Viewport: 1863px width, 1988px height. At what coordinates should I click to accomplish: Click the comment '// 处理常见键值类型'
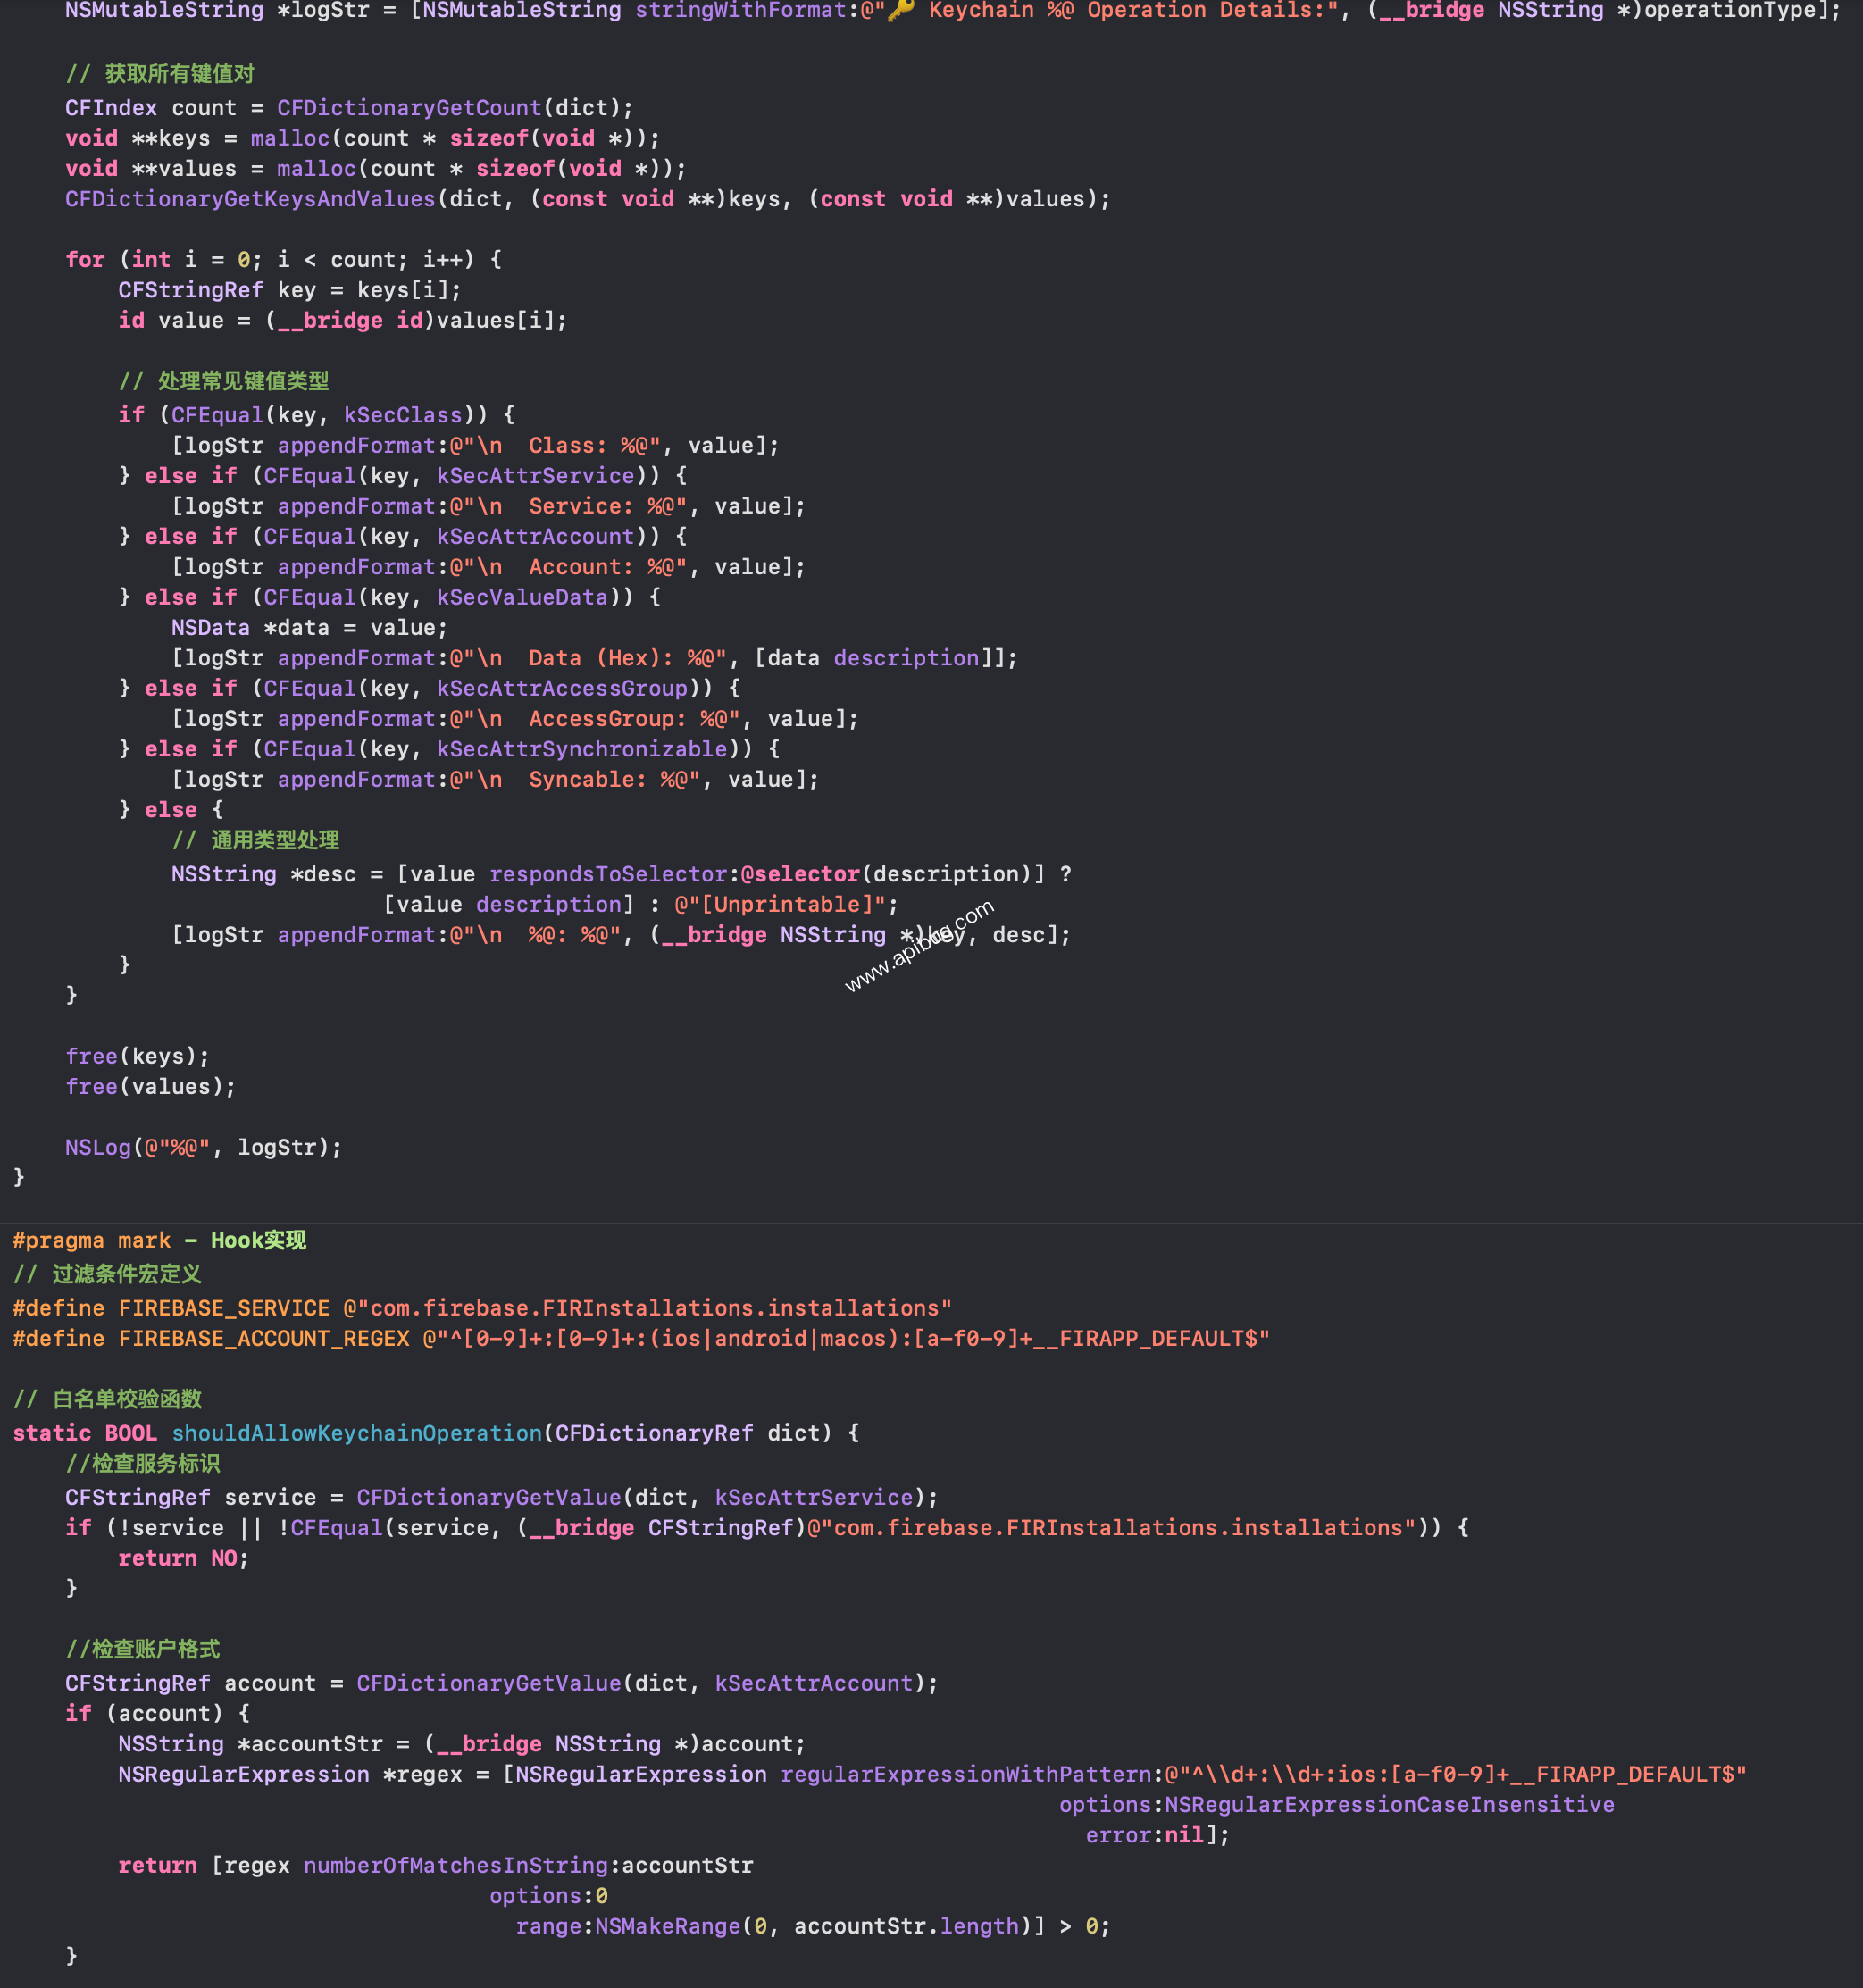click(223, 381)
